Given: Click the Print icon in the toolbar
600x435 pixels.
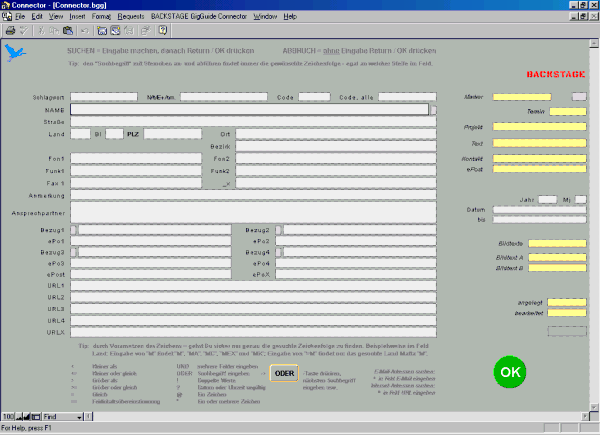Looking at the screenshot, I should tap(9, 31).
